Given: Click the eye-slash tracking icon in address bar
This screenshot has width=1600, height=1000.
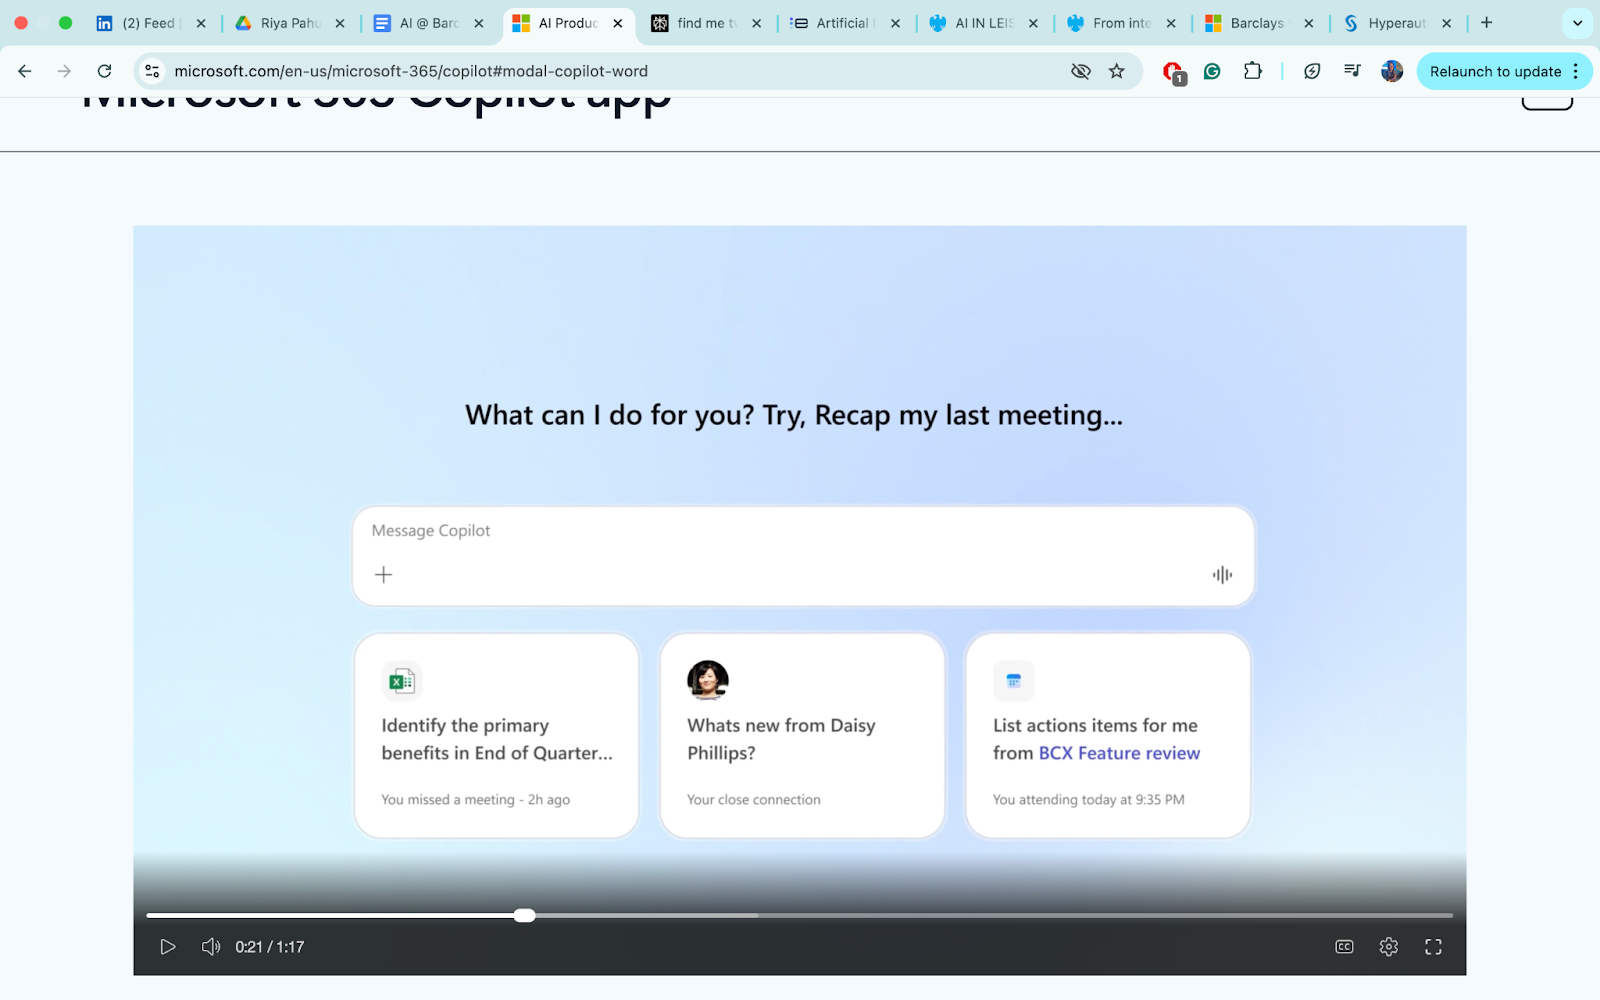Looking at the screenshot, I should (1080, 71).
